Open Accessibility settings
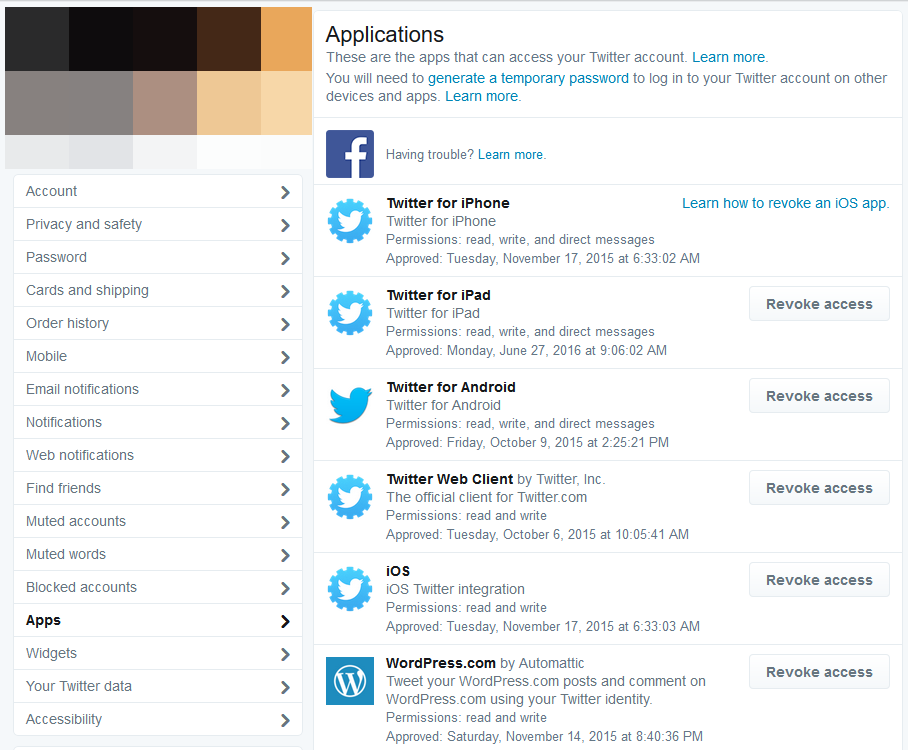 158,719
